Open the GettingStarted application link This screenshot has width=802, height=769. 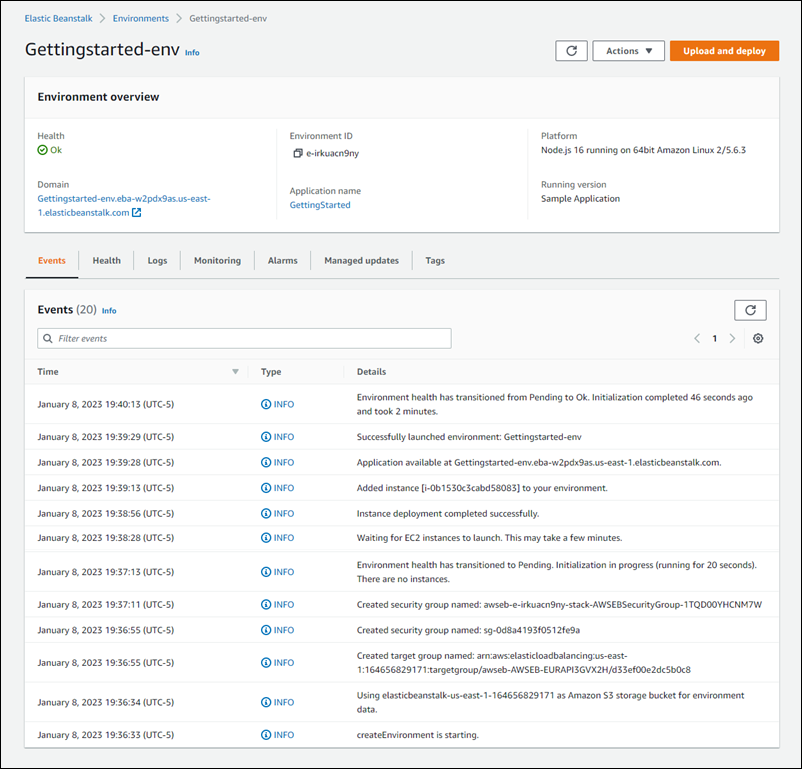coord(319,205)
